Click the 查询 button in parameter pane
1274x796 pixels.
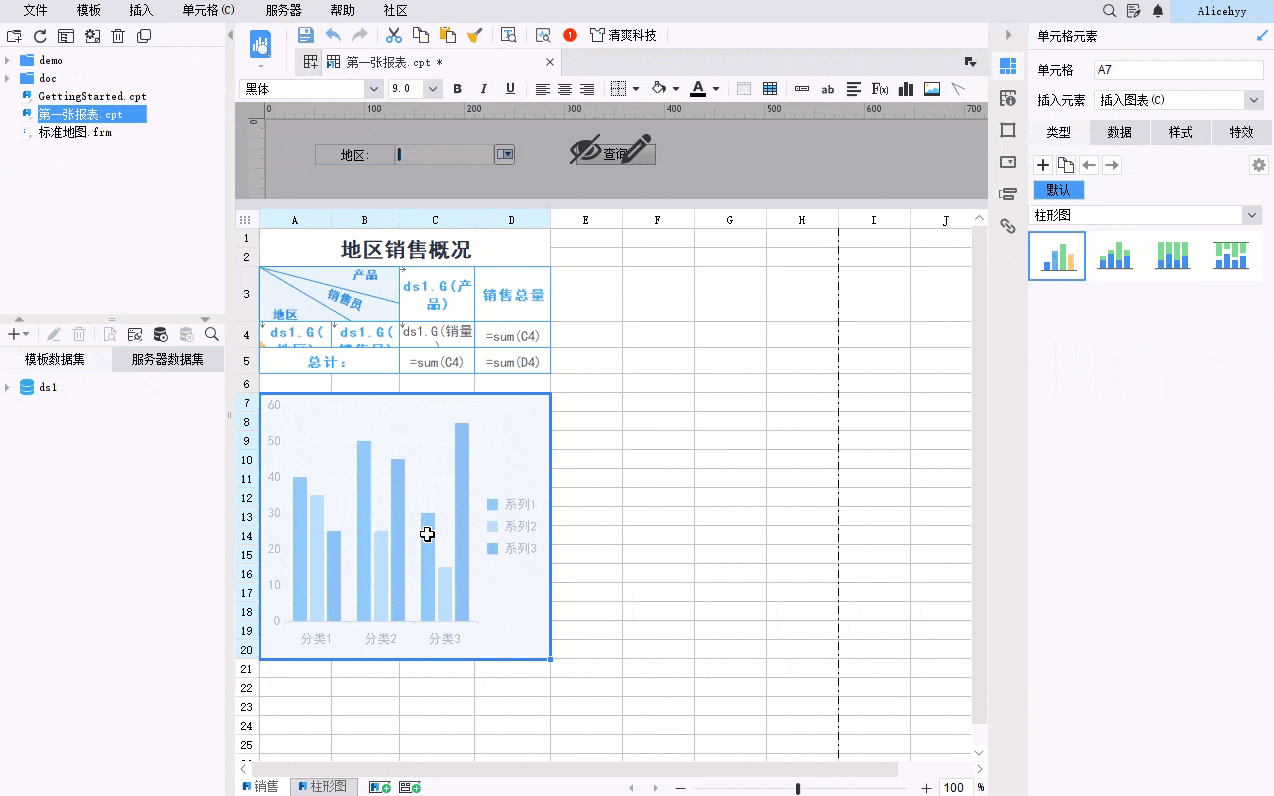[615, 154]
